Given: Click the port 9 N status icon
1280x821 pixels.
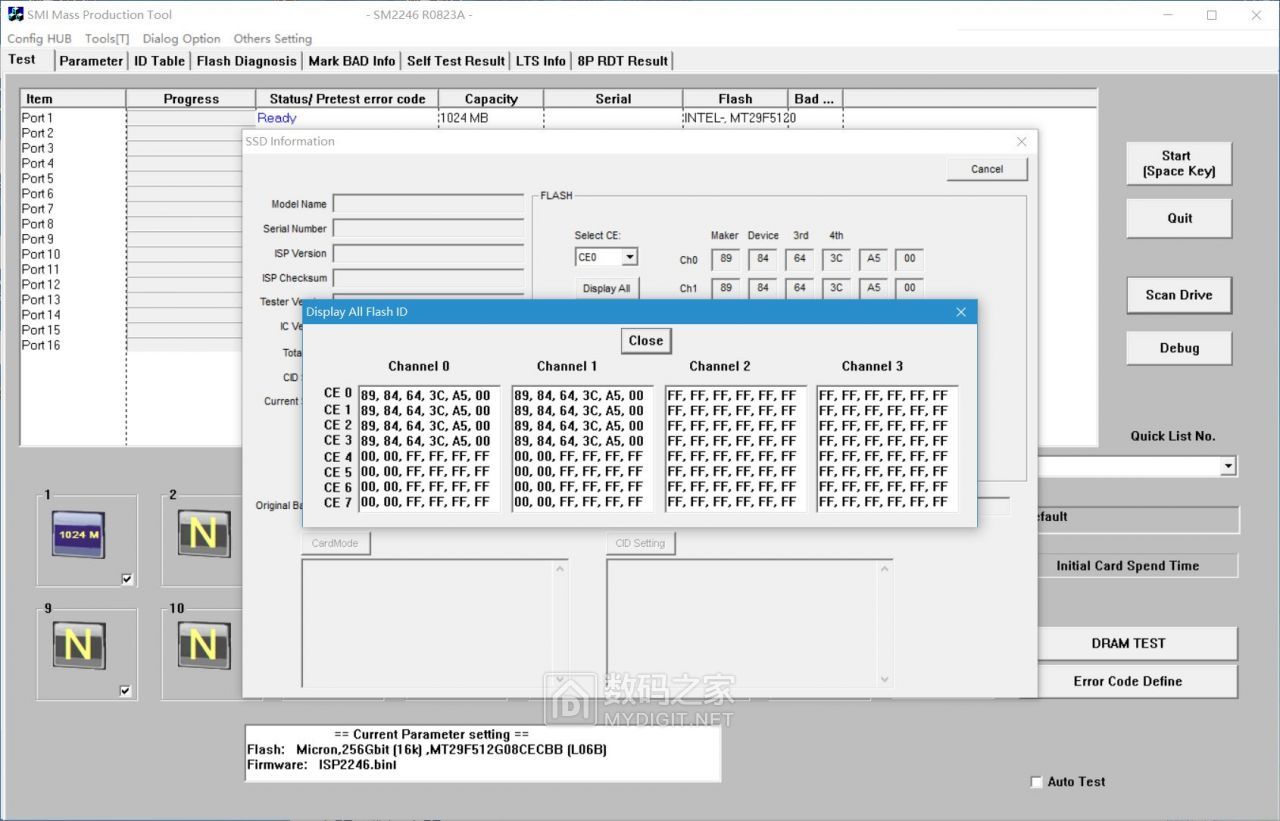Looking at the screenshot, I should (78, 645).
